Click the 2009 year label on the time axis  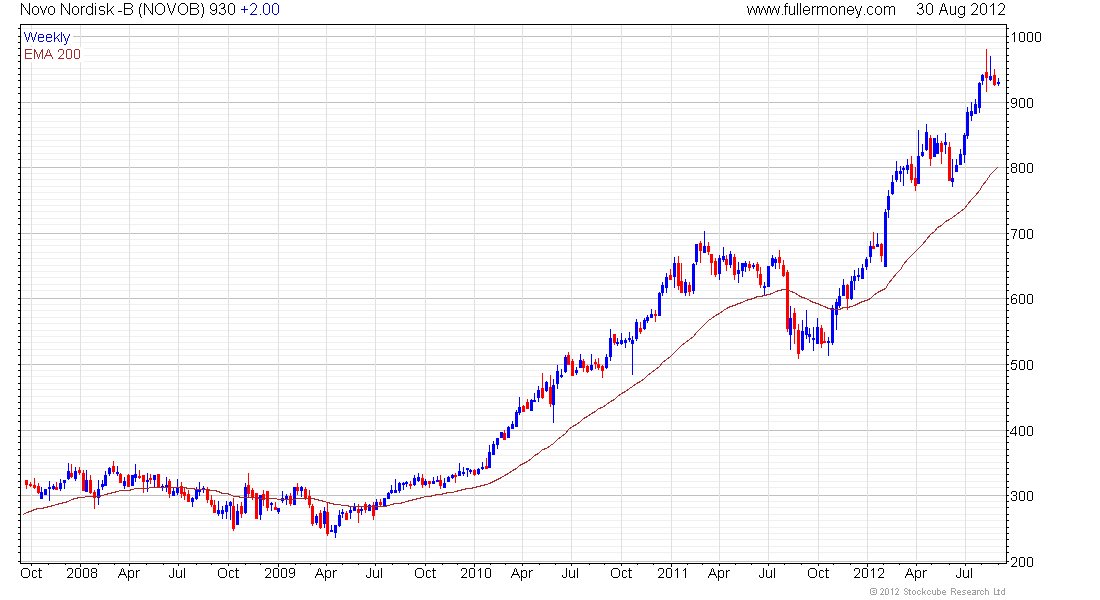click(x=280, y=573)
